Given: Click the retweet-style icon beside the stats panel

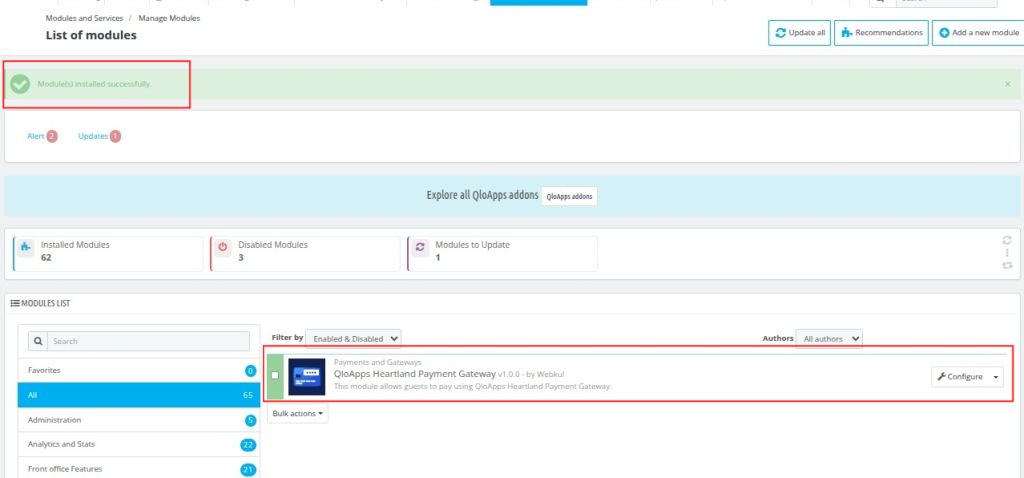Looking at the screenshot, I should coord(1007,265).
